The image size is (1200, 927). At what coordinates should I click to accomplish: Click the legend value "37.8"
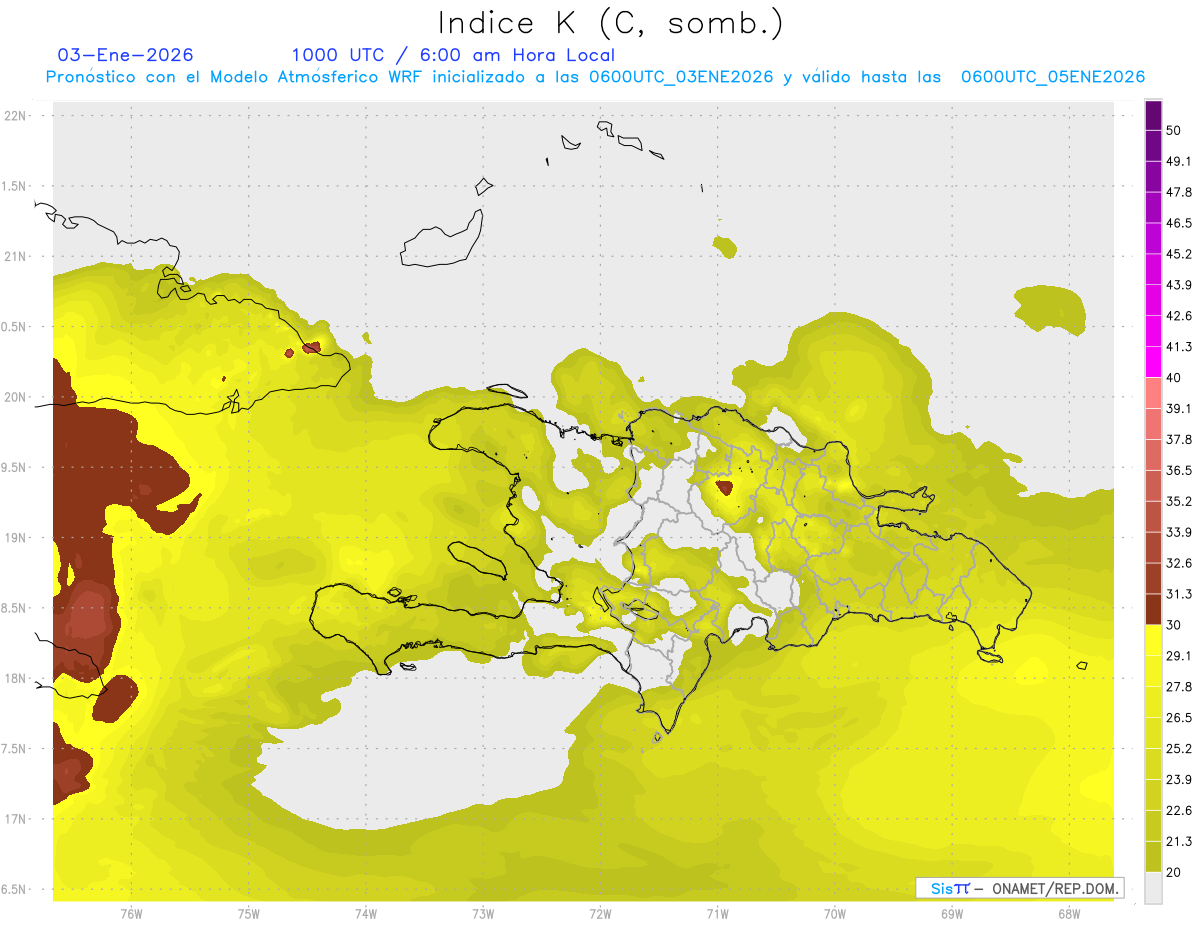click(1179, 440)
